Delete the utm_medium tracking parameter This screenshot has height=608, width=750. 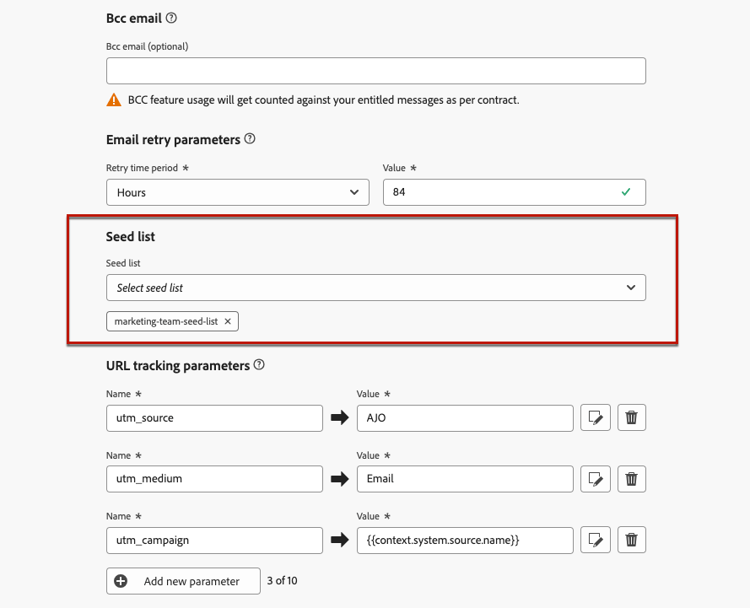click(x=631, y=479)
